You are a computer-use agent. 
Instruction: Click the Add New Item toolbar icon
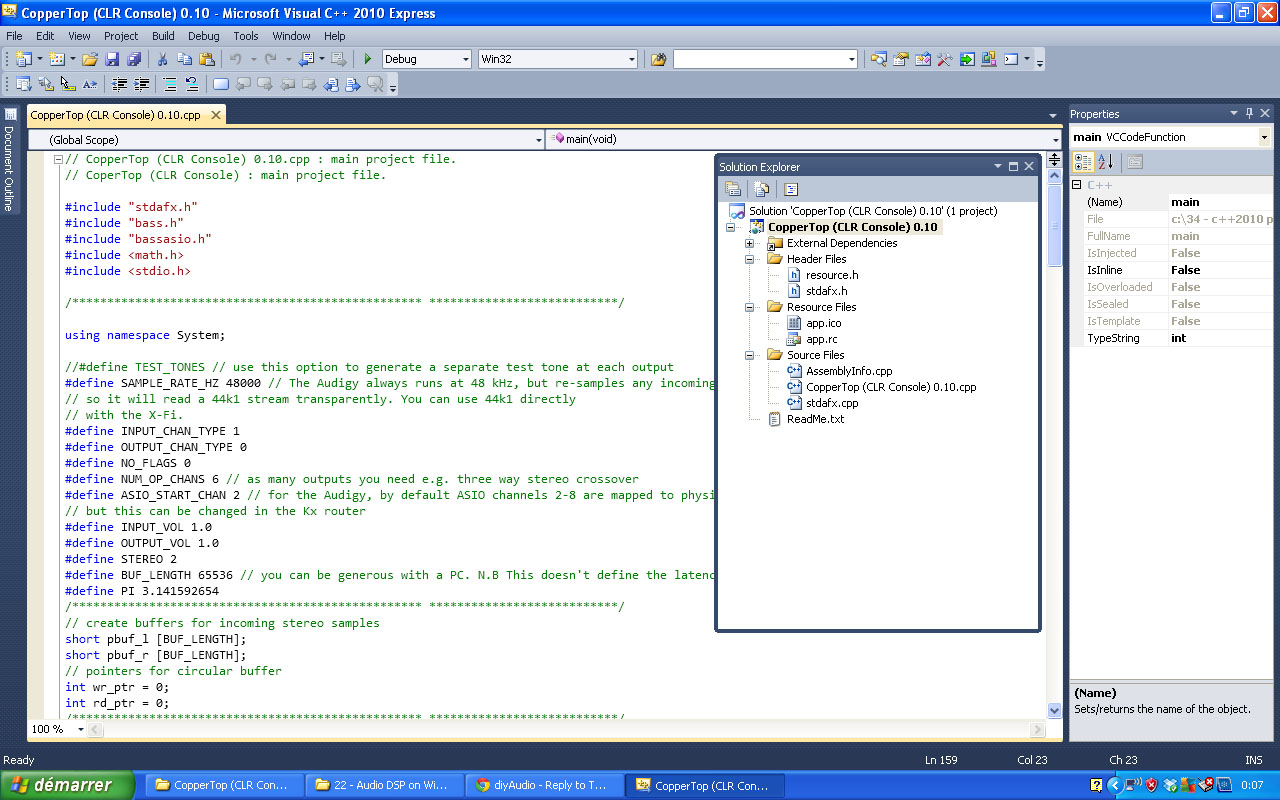[x=57, y=59]
